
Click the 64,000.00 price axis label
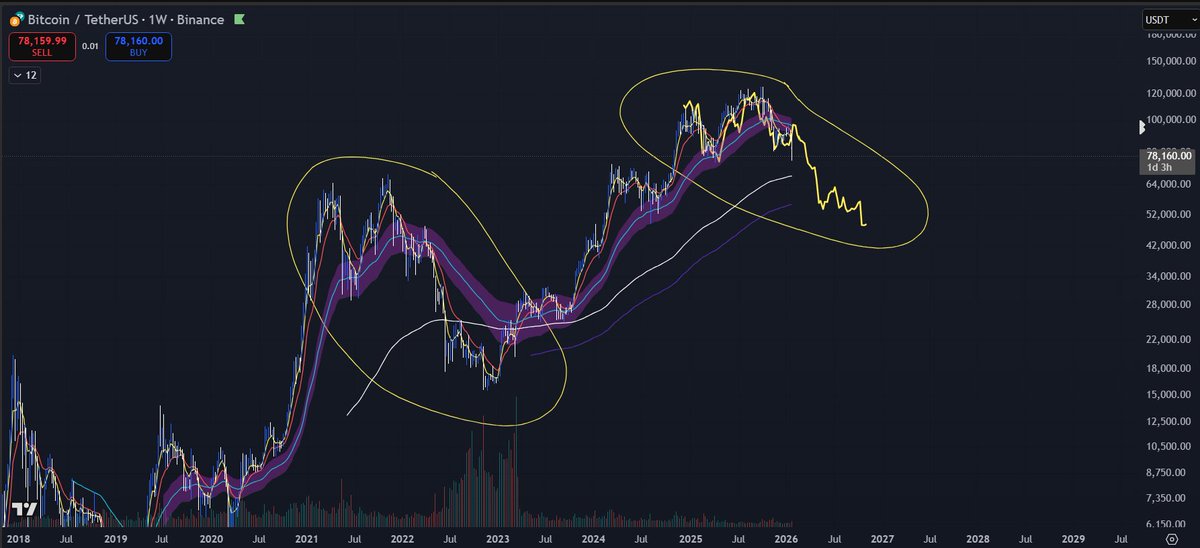pyautogui.click(x=1169, y=184)
